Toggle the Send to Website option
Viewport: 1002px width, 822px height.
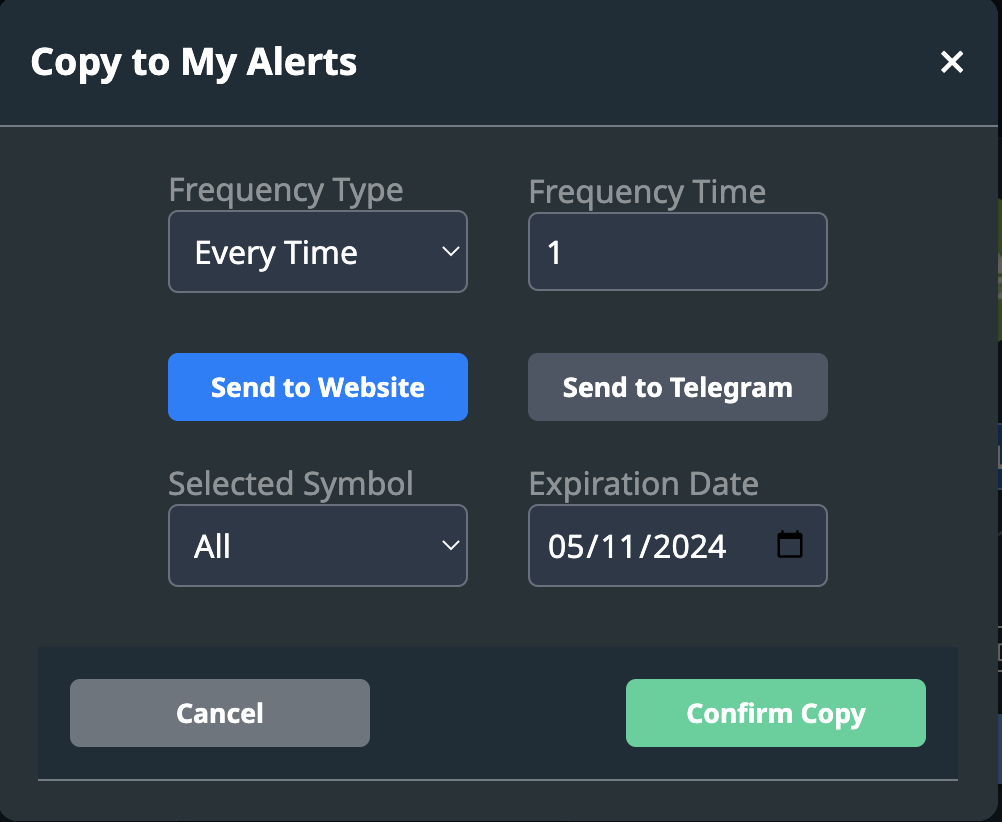tap(317, 387)
